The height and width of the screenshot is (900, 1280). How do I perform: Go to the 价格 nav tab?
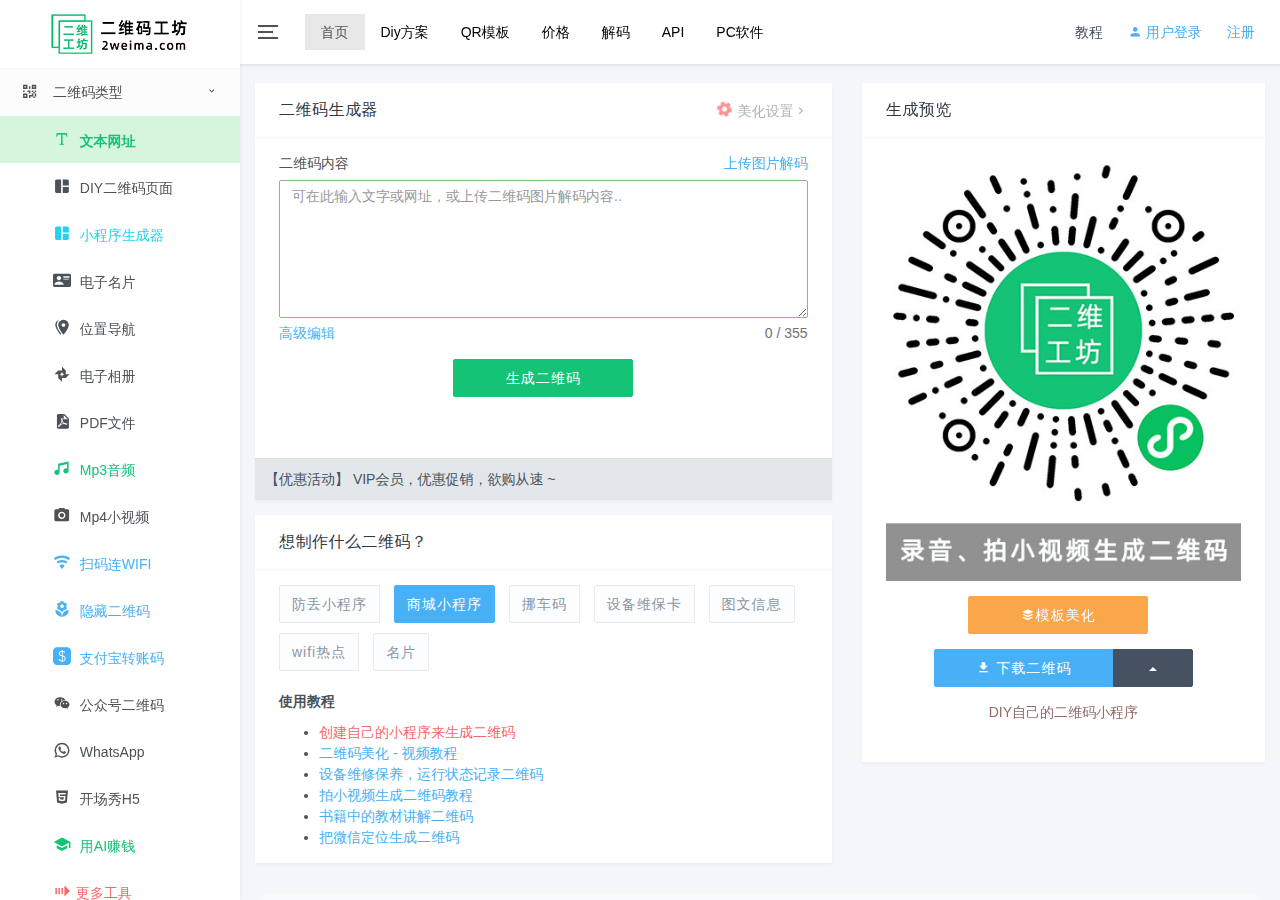[x=556, y=32]
